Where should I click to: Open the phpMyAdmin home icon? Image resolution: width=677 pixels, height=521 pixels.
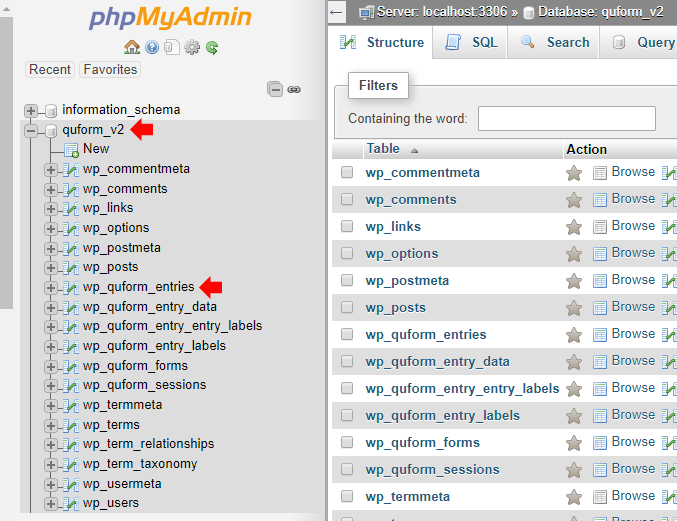(x=132, y=47)
